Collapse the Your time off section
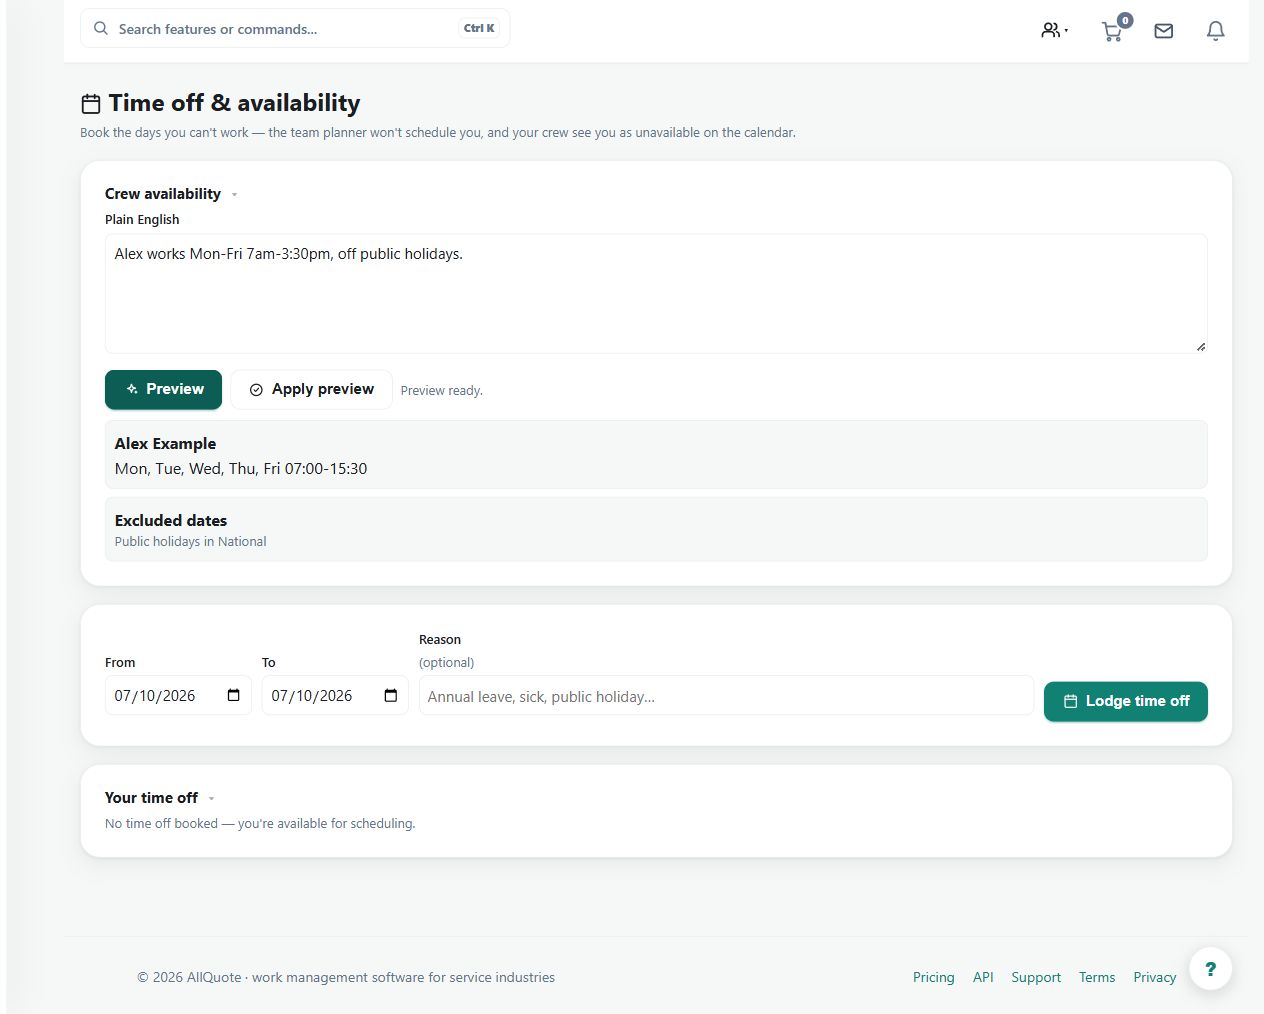1264x1014 pixels. (x=211, y=798)
